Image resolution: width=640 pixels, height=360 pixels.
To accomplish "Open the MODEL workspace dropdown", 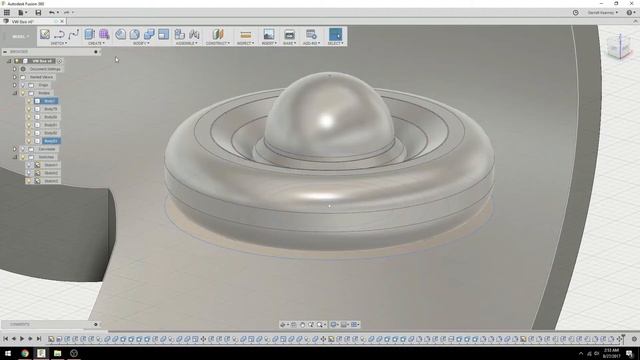I will (x=20, y=36).
